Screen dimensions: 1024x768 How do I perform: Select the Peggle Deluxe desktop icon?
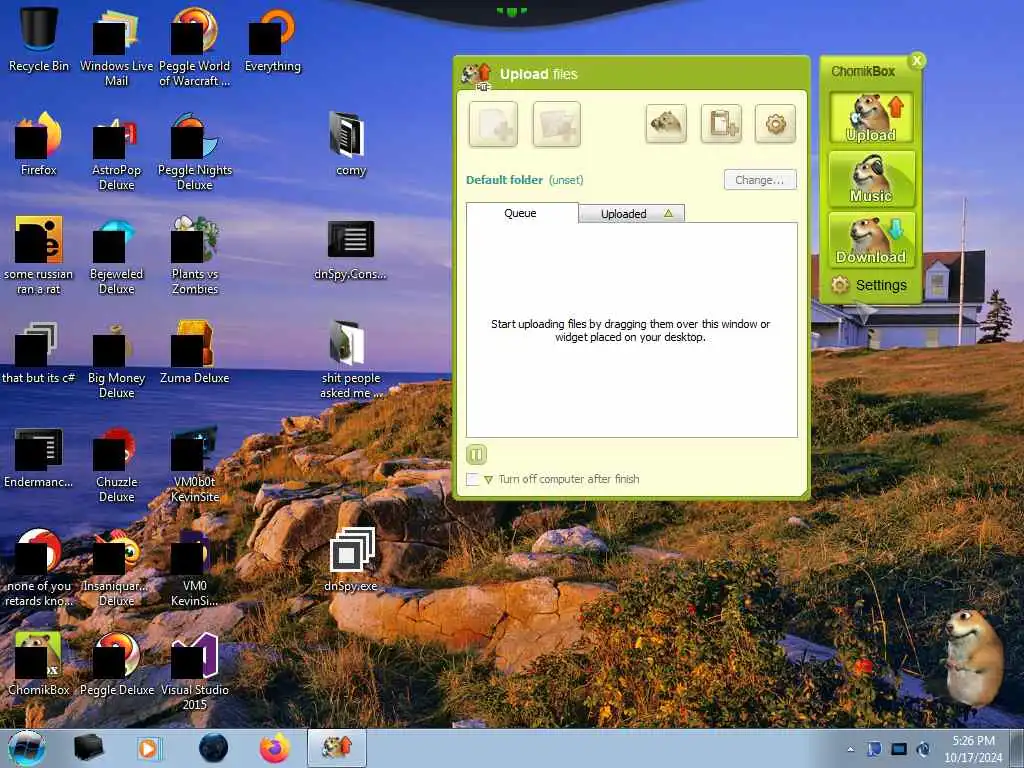coord(116,662)
